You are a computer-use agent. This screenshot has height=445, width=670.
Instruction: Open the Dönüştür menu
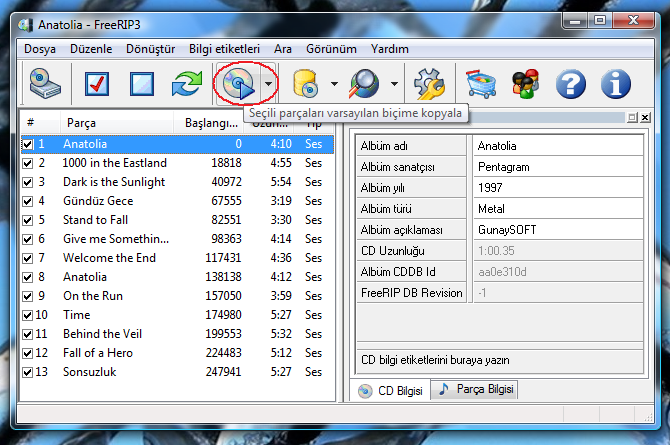pyautogui.click(x=150, y=49)
